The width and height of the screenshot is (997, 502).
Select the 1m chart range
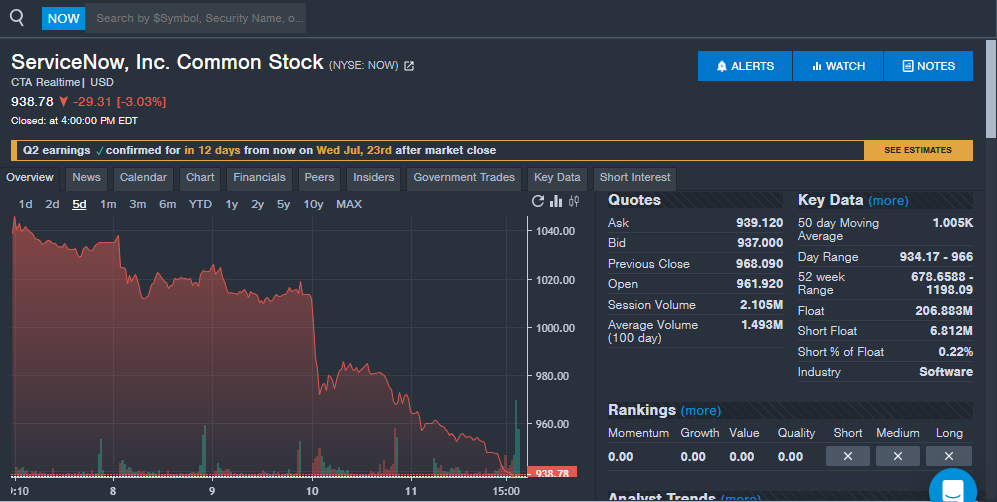pos(108,205)
